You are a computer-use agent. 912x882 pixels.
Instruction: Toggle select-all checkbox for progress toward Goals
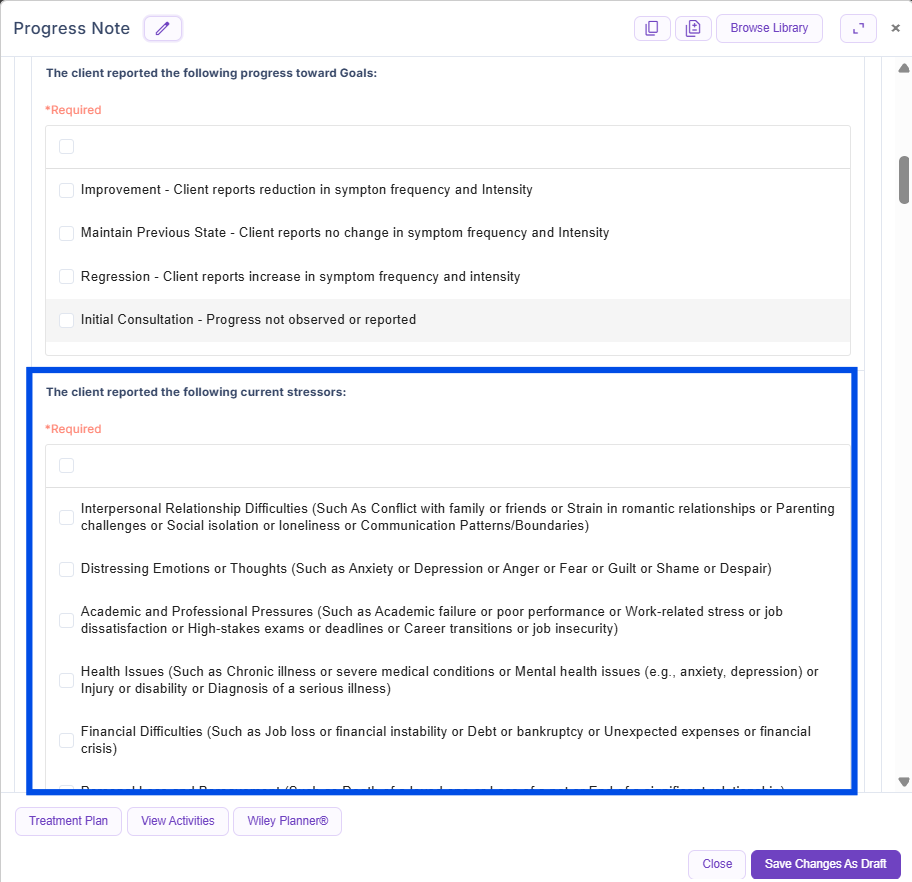[66, 147]
